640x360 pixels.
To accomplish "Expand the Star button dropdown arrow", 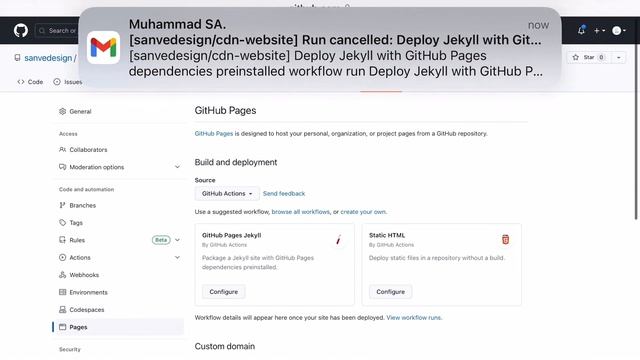I will pos(618,58).
